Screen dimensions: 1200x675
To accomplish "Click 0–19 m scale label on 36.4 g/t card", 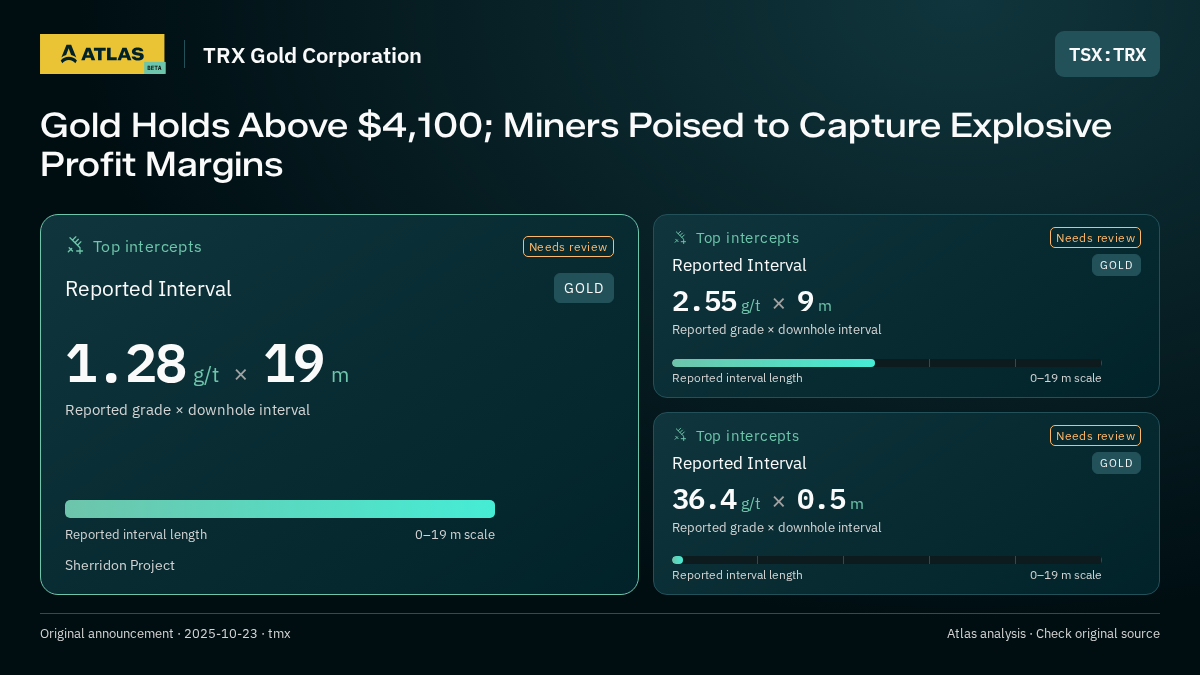I will tap(1066, 575).
